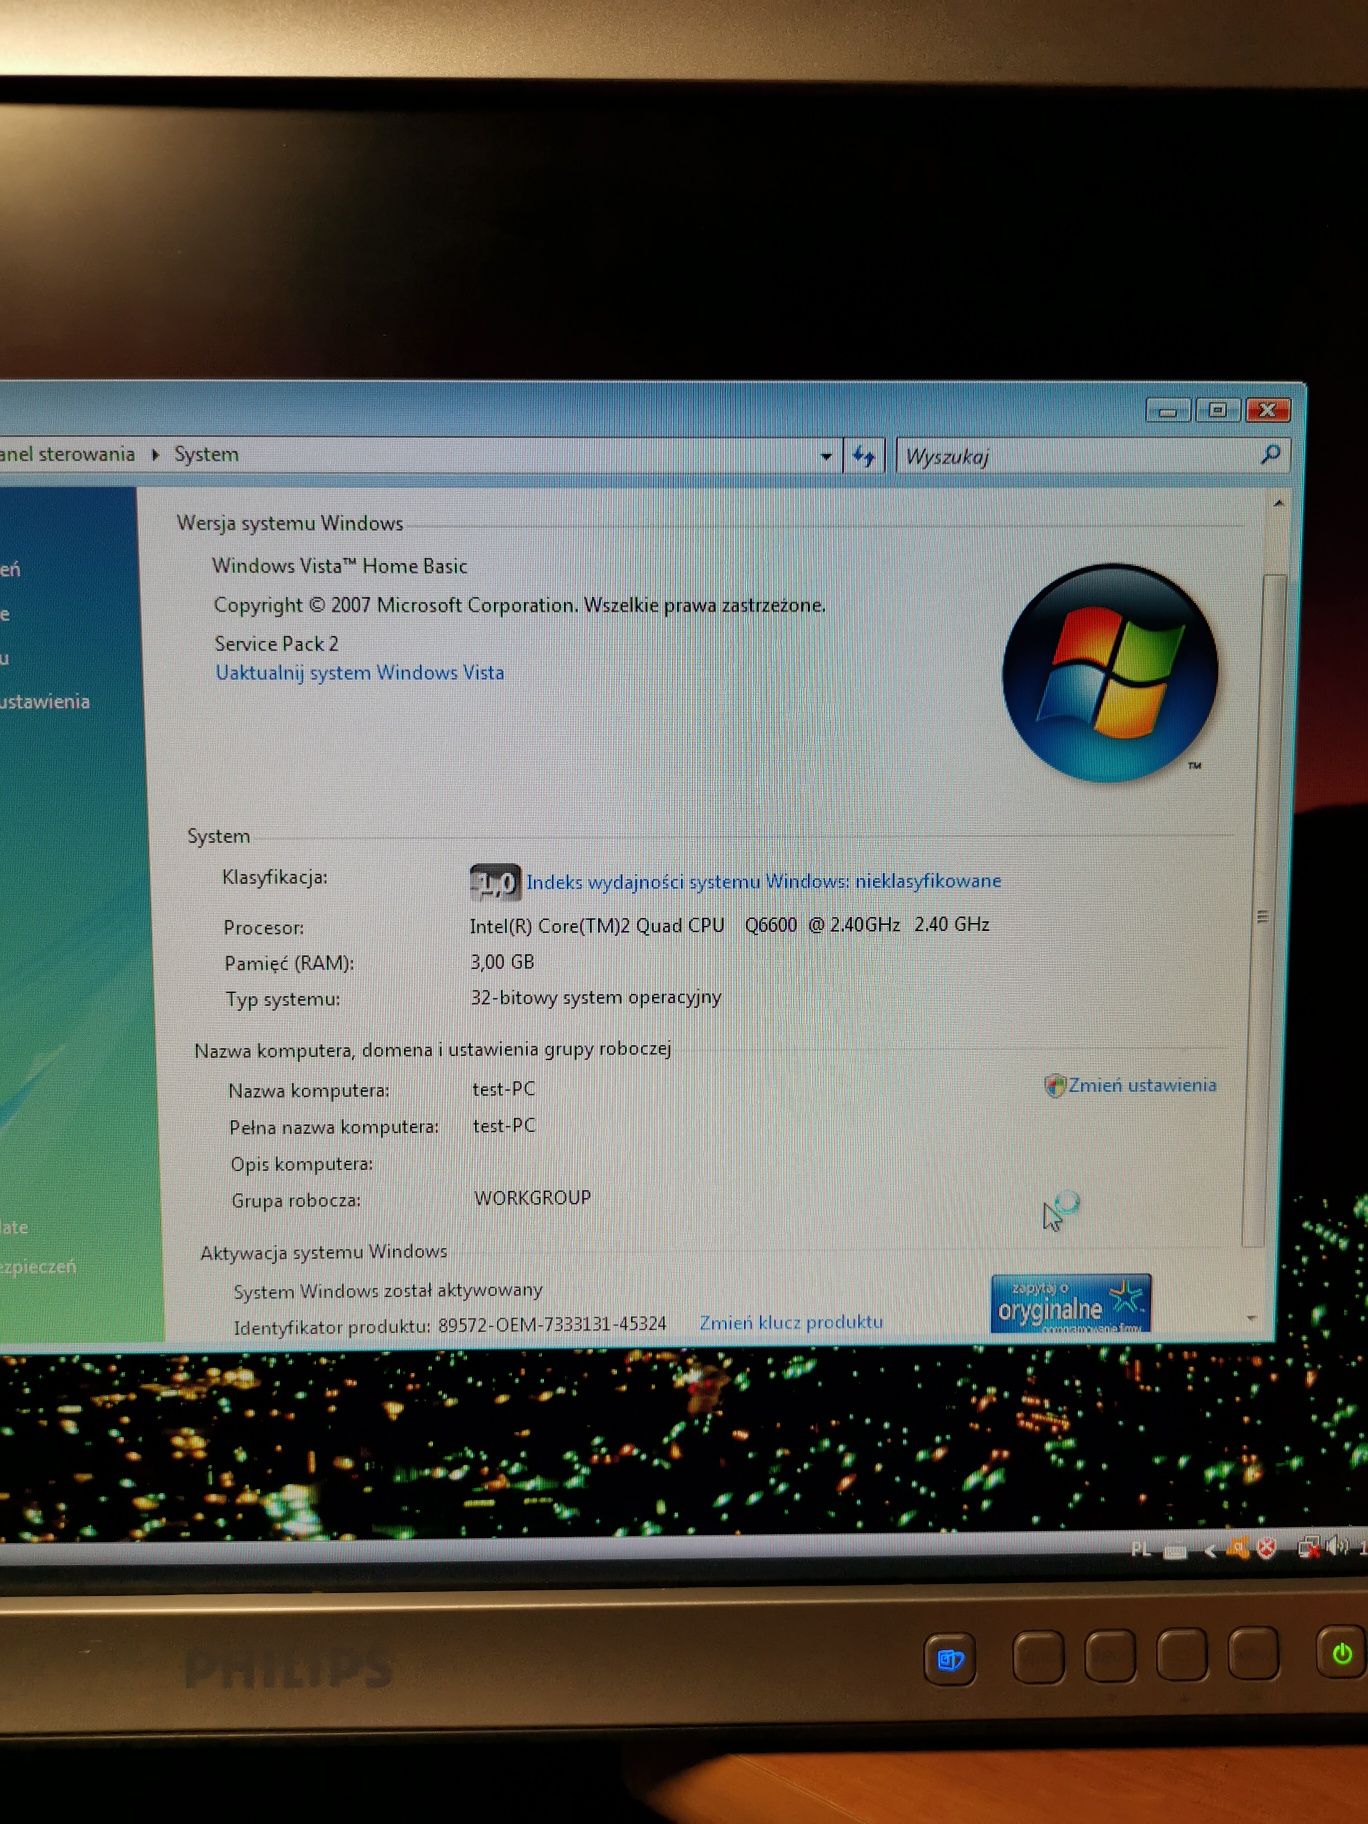Viewport: 1368px width, 1824px height.
Task: Minimize the System window
Action: (1168, 411)
